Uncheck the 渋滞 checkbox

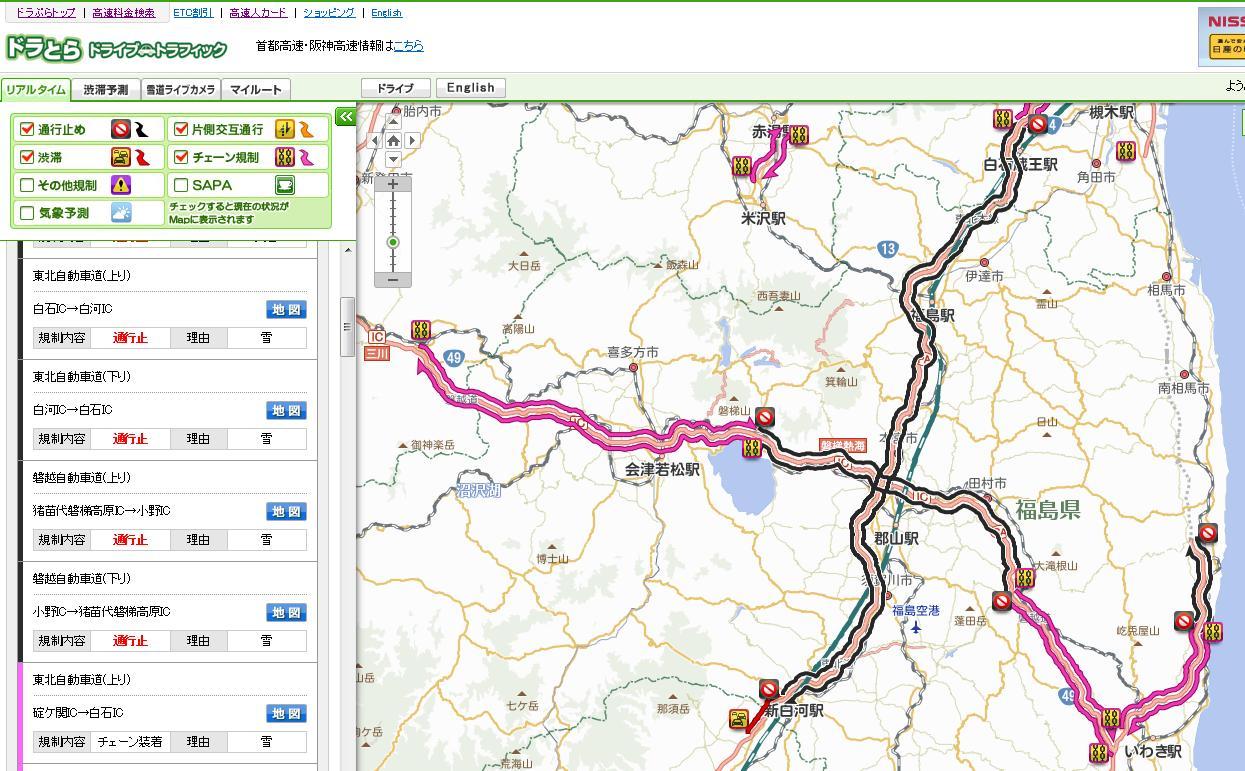[x=27, y=157]
